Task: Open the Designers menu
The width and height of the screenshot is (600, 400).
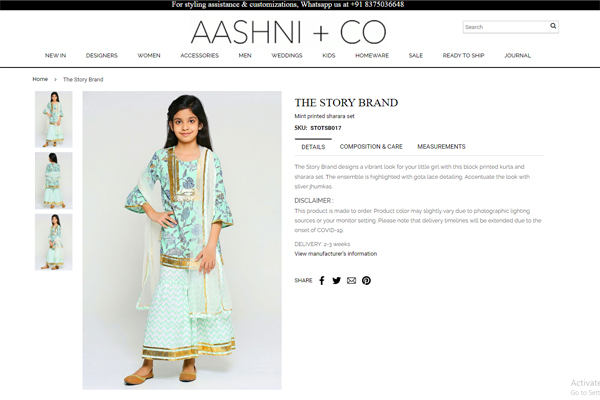Action: tap(101, 56)
